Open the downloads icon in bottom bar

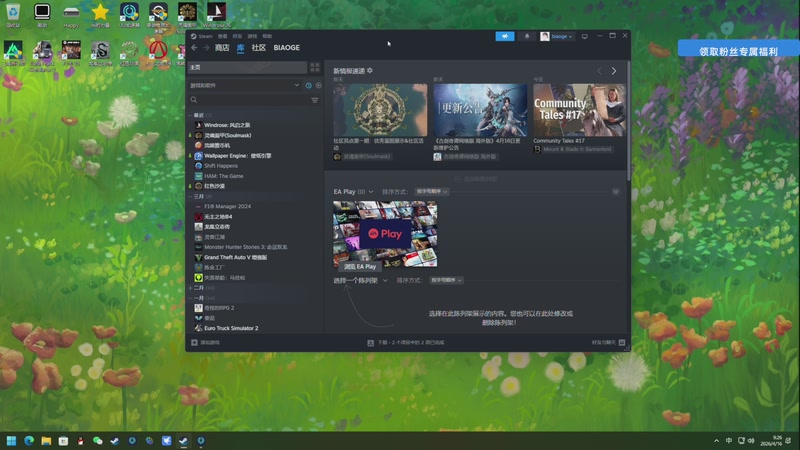[x=370, y=343]
